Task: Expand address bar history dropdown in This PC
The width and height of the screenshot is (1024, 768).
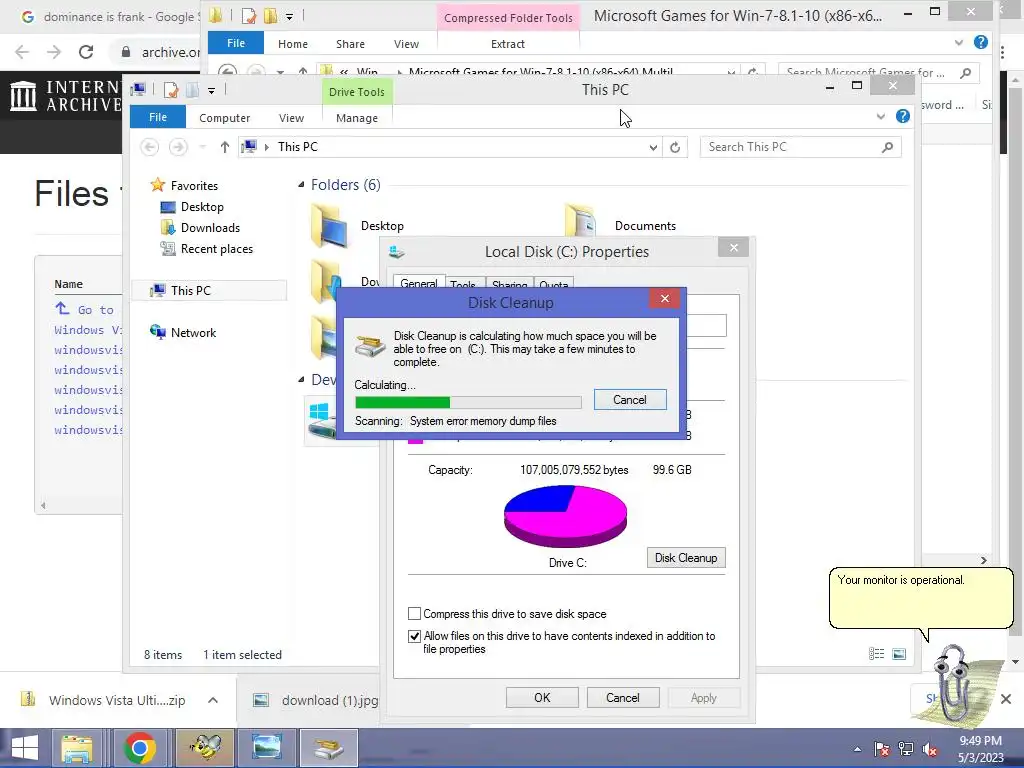Action: (652, 148)
